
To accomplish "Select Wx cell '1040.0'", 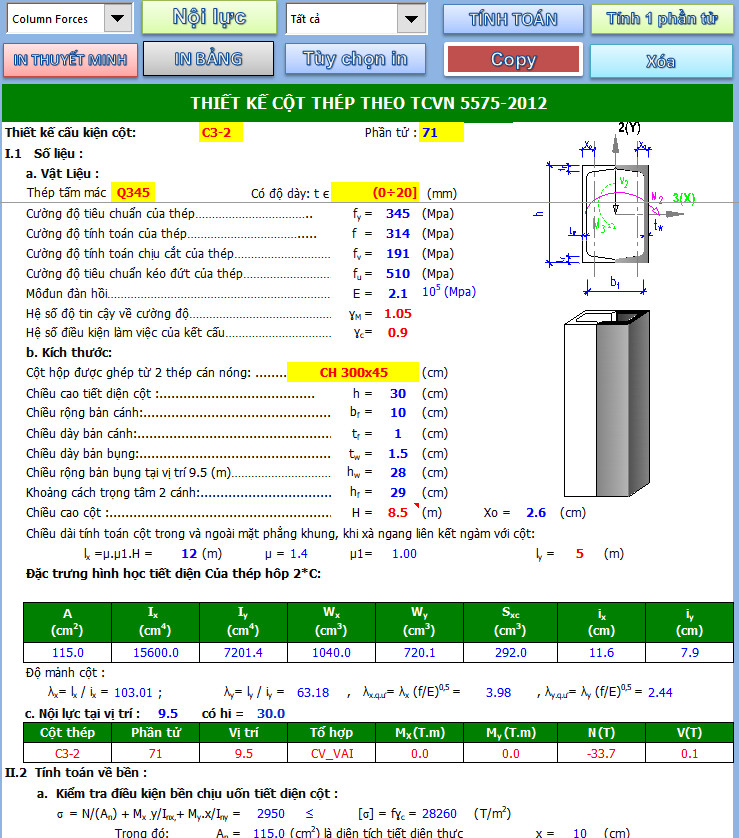I will pos(331,653).
